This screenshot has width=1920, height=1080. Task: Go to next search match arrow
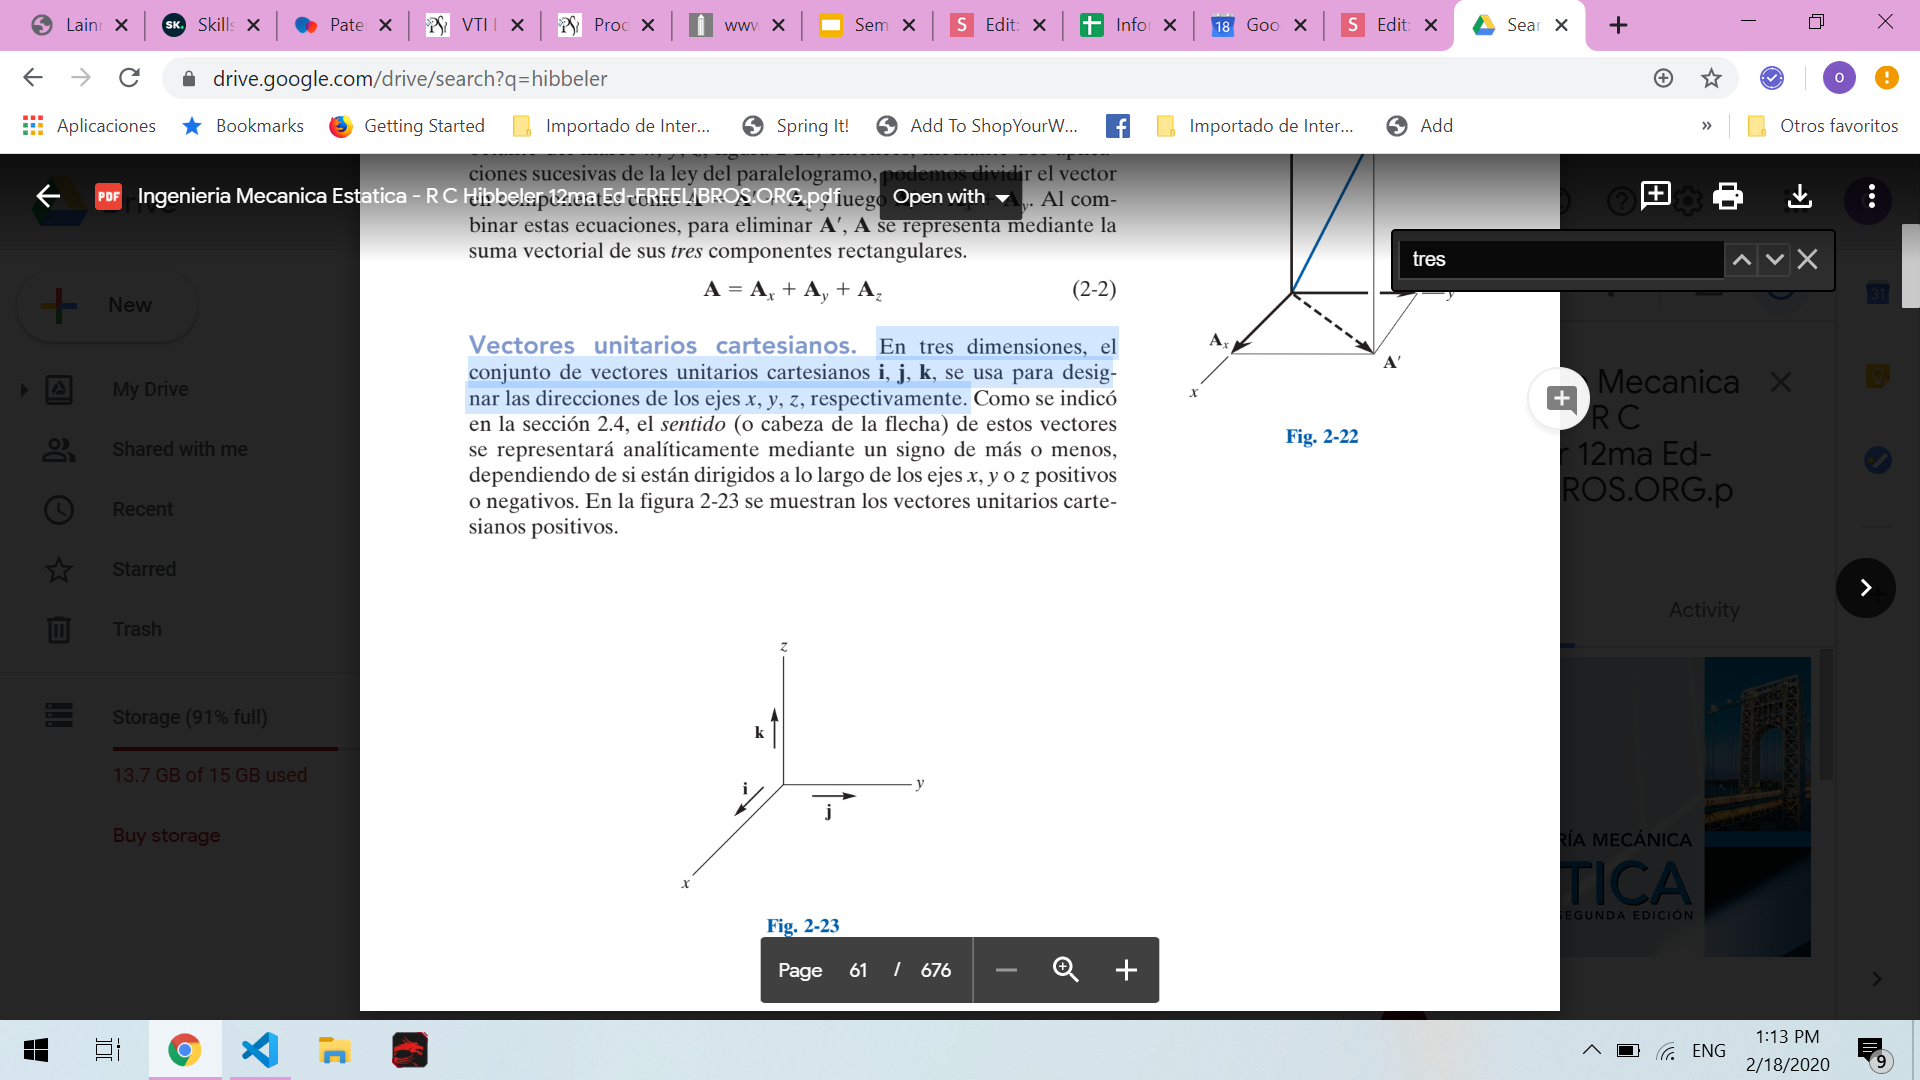1774,260
